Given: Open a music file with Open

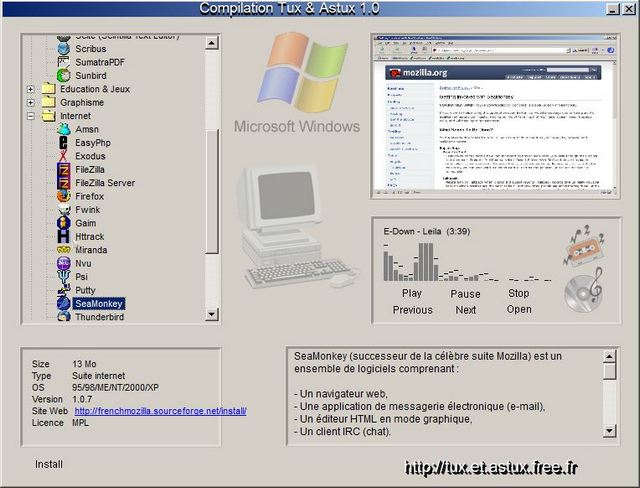Looking at the screenshot, I should coord(519,310).
